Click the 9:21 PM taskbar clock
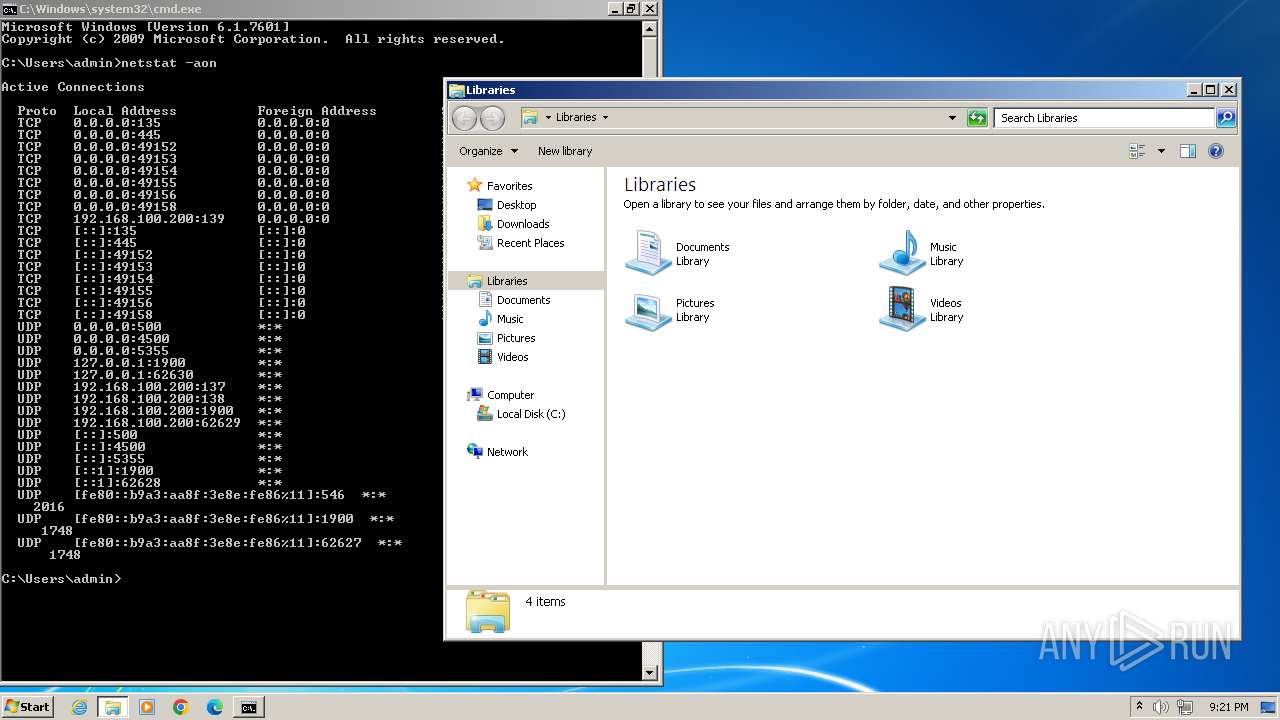 click(x=1228, y=707)
